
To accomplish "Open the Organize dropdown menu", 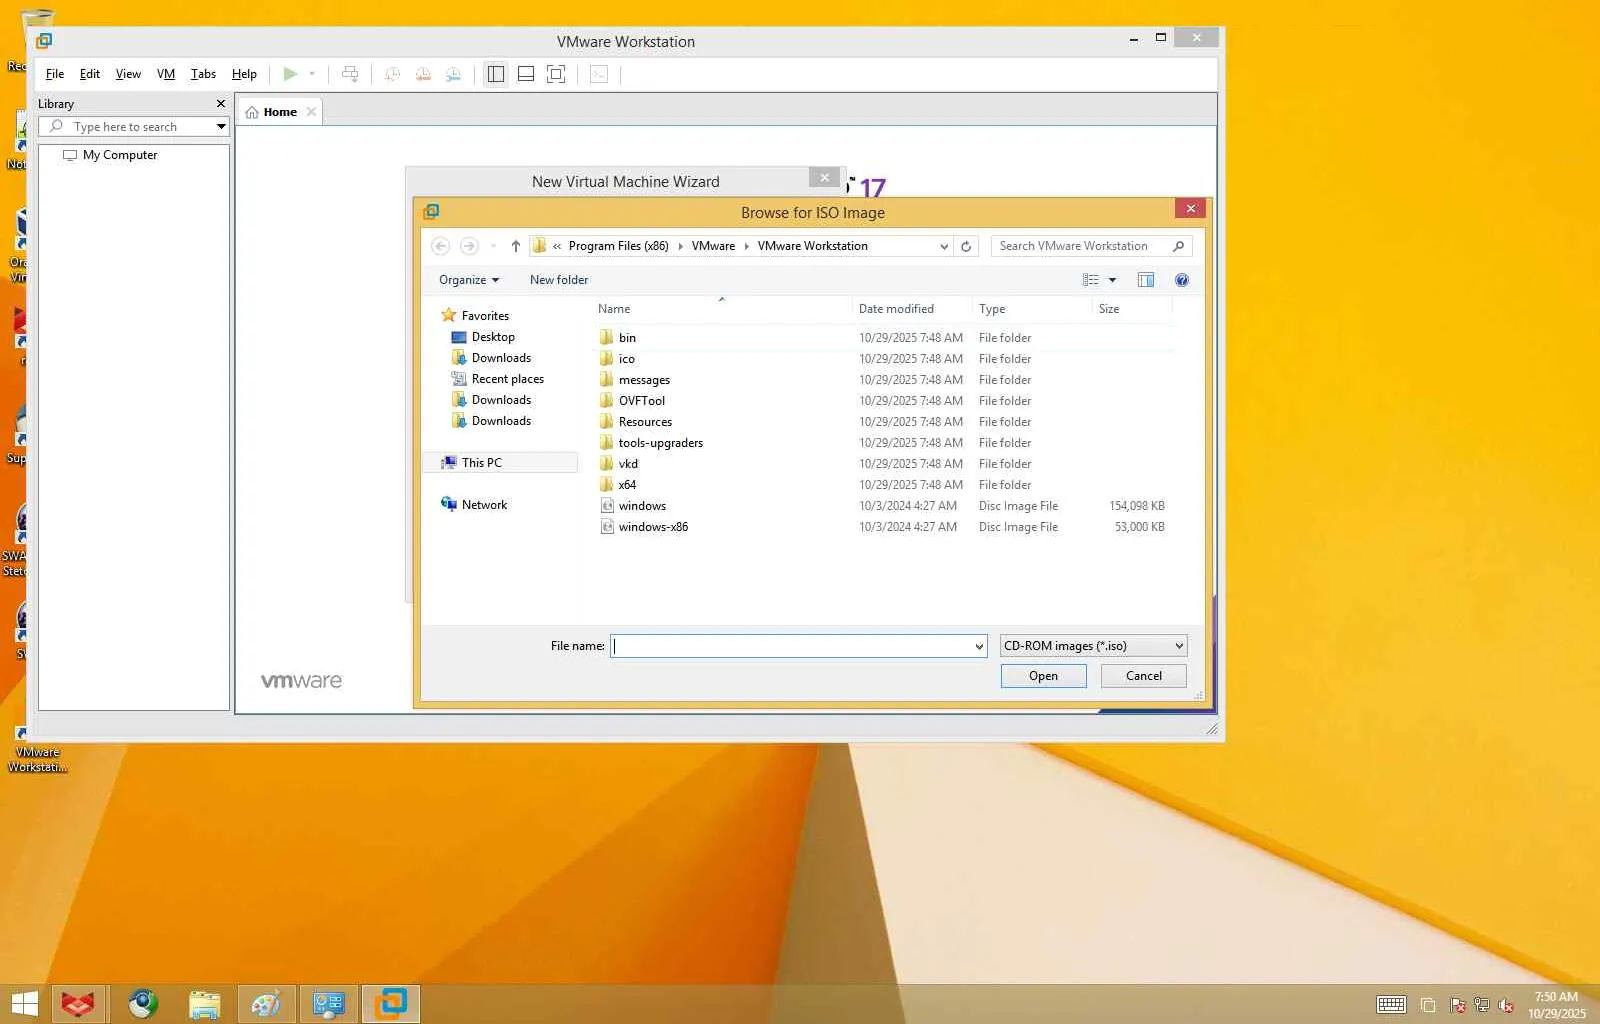I will pos(469,280).
